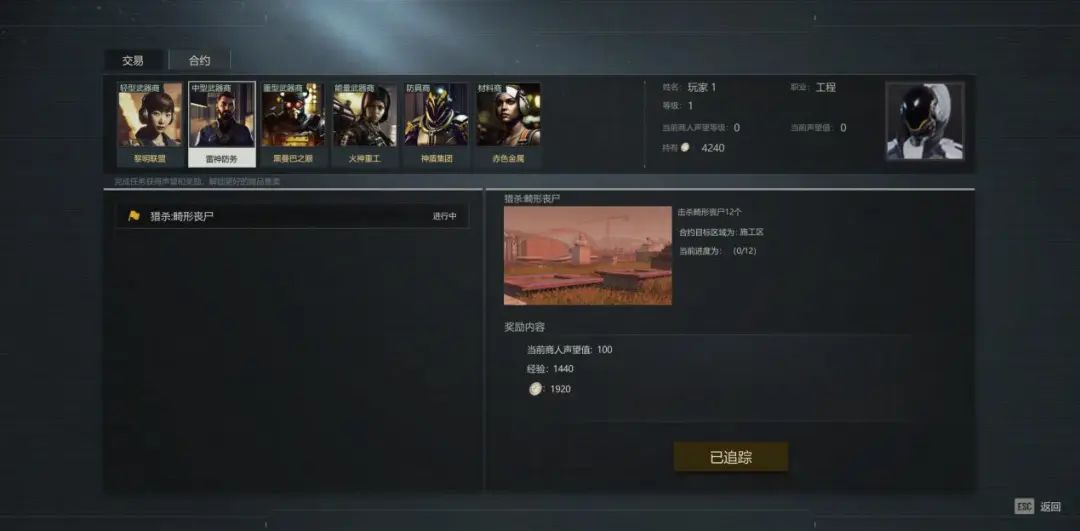The image size is (1080, 531).
Task: Click the player helmet avatar portrait
Action: click(x=925, y=122)
